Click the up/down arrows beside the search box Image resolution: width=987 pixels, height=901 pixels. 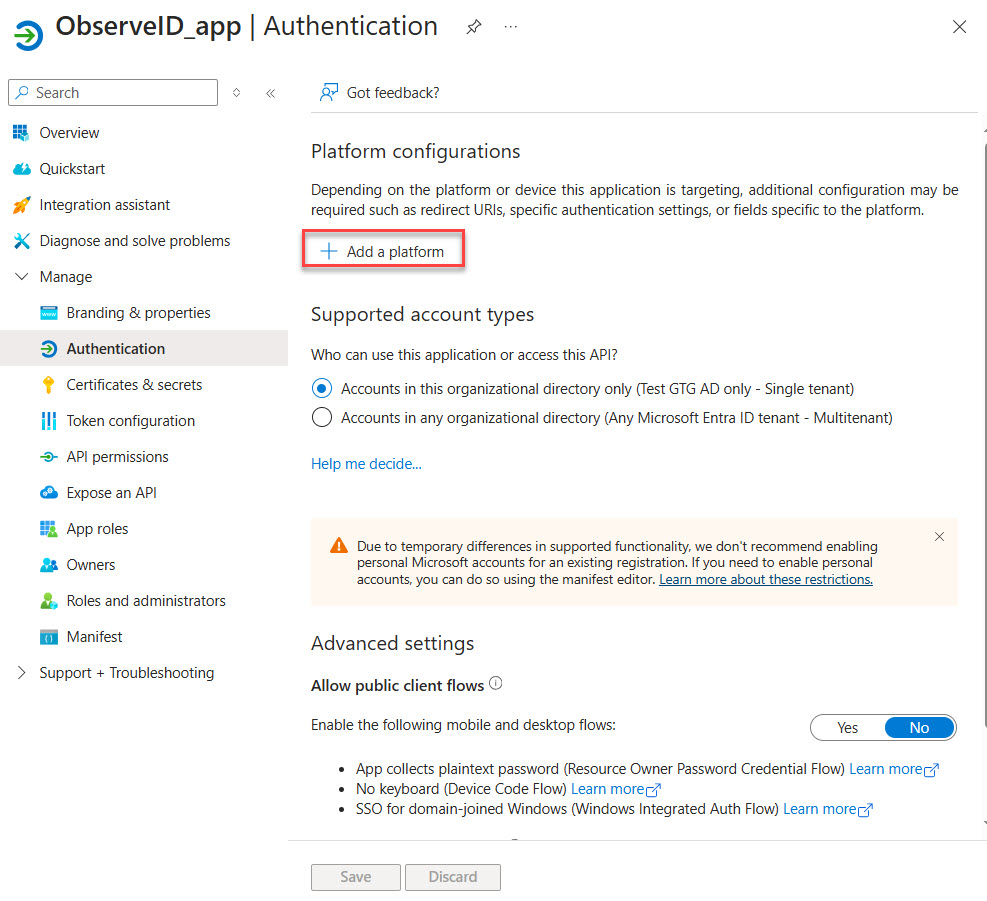tap(236, 93)
